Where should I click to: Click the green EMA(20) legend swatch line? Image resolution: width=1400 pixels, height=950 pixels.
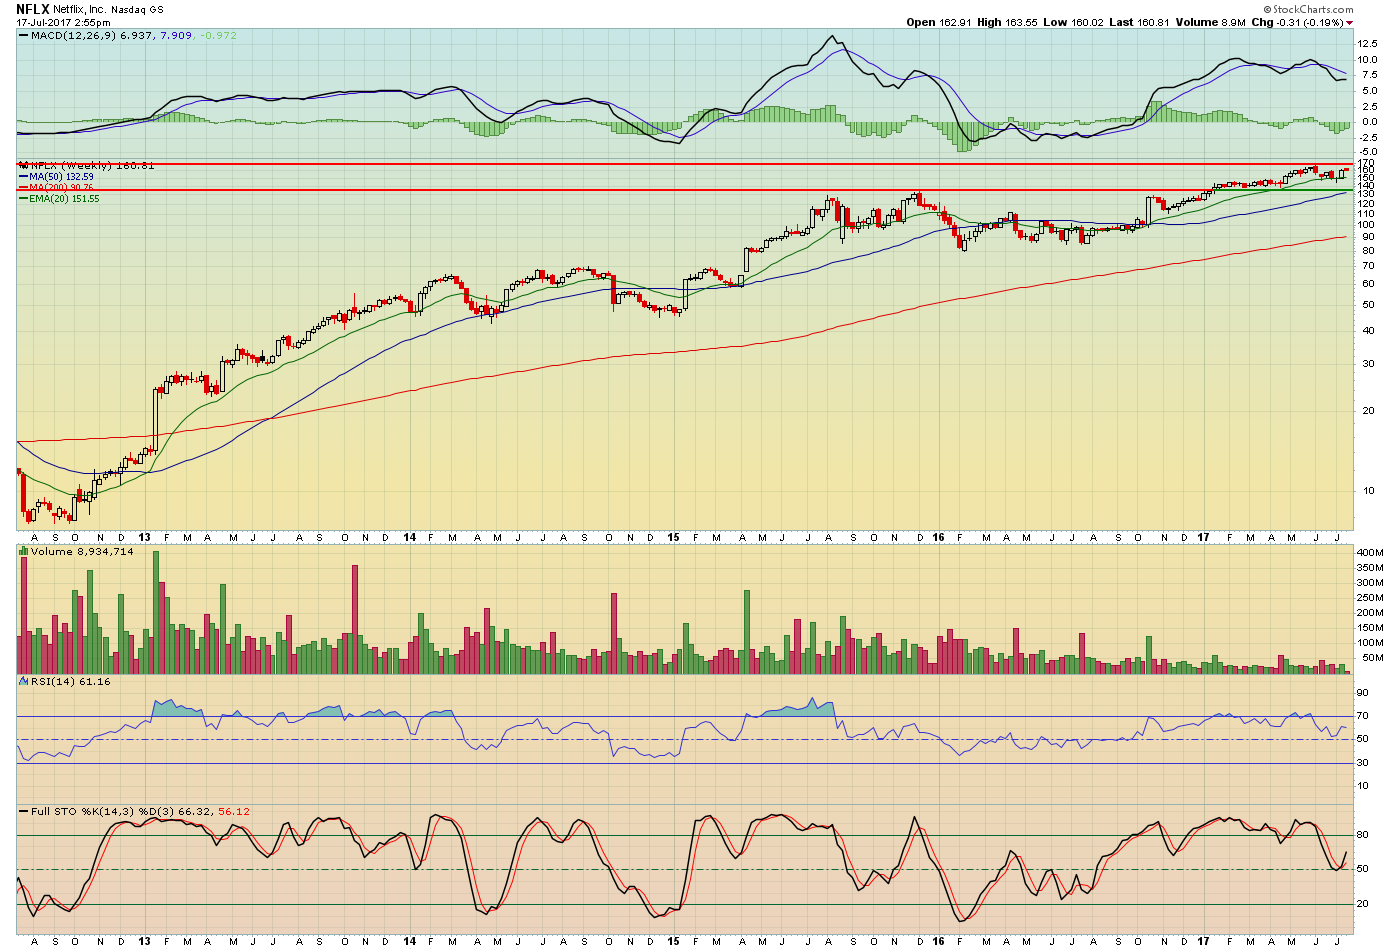click(23, 198)
